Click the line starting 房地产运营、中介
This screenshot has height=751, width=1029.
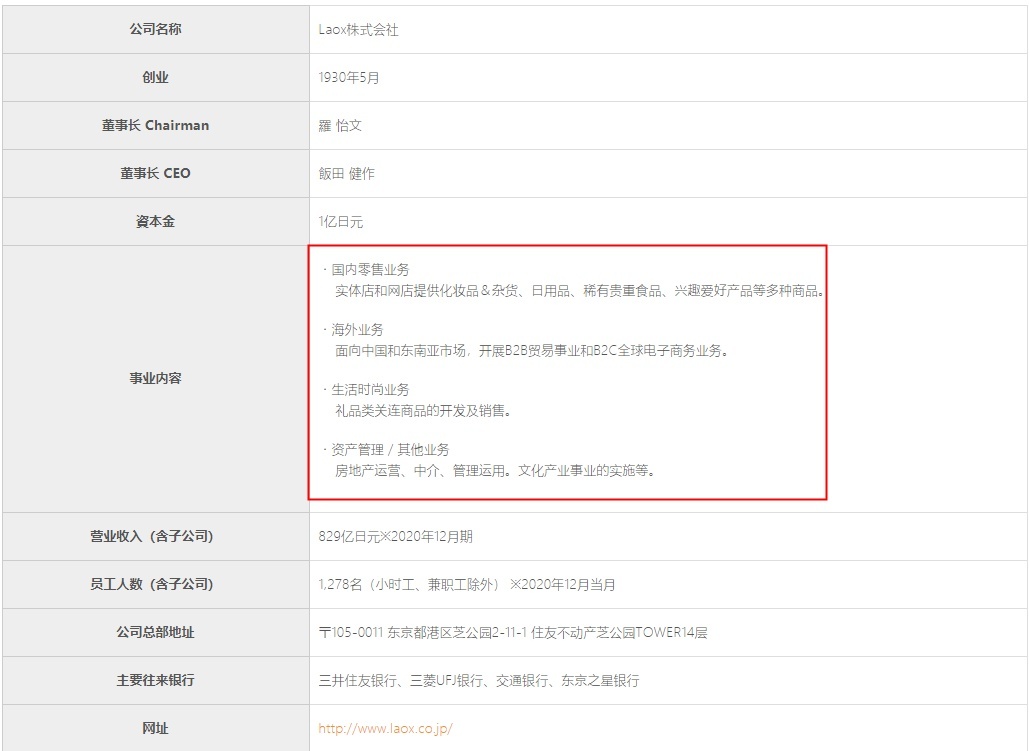point(495,471)
